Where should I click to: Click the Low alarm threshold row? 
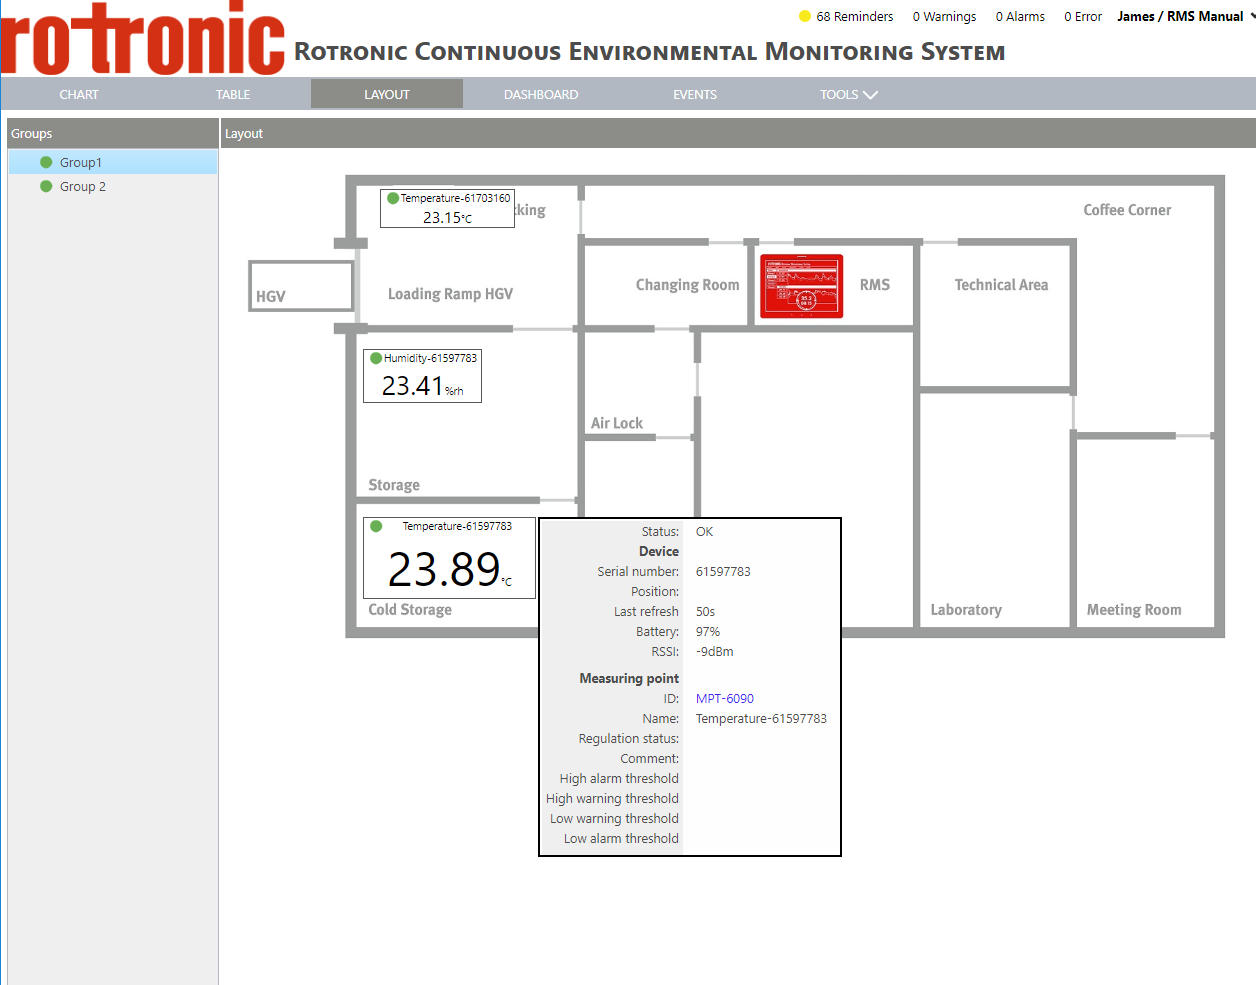click(690, 839)
